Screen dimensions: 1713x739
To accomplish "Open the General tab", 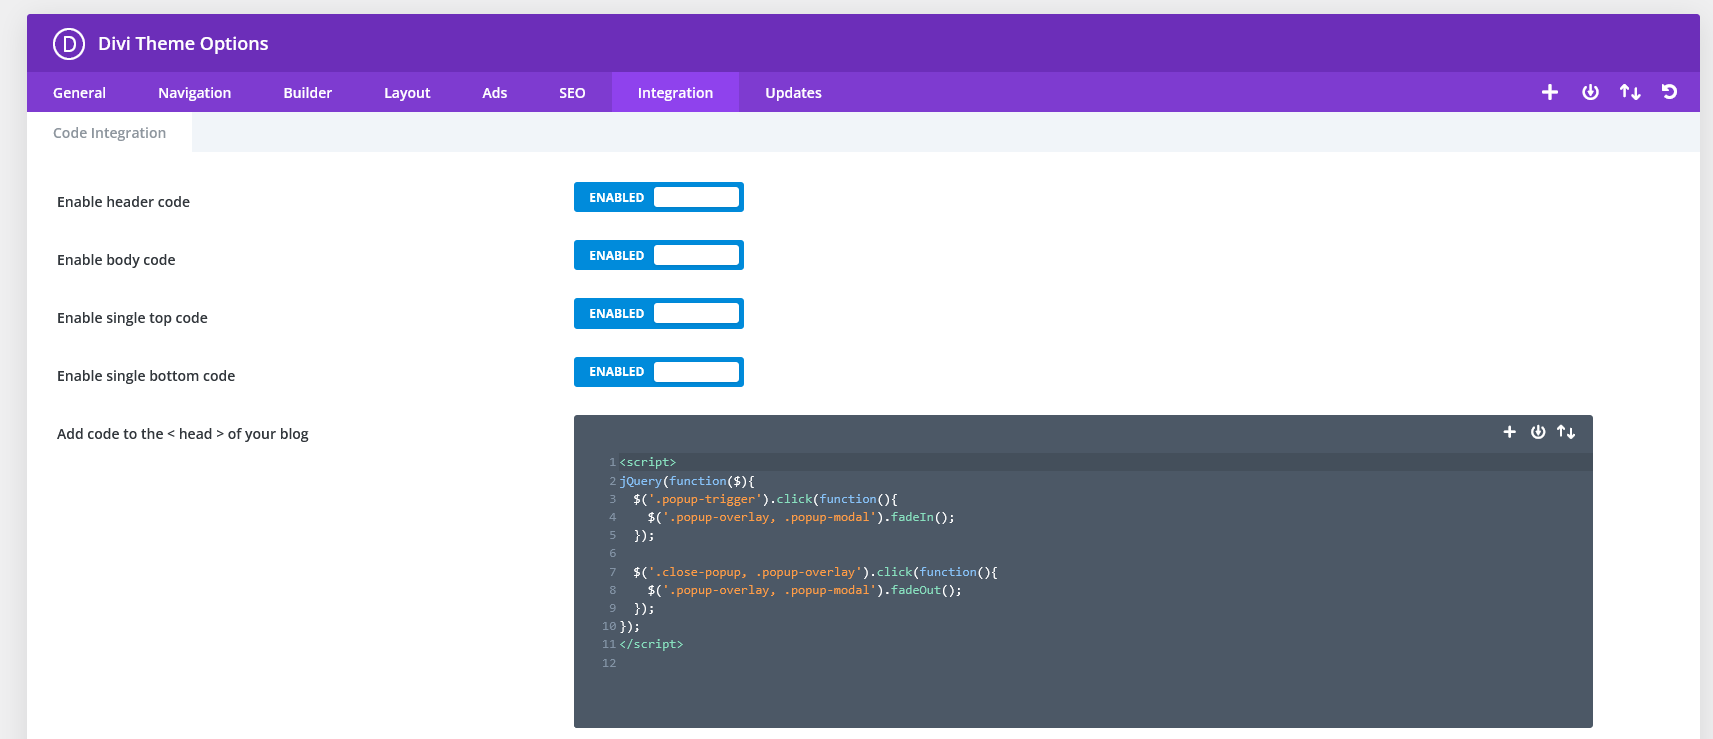I will tap(79, 93).
